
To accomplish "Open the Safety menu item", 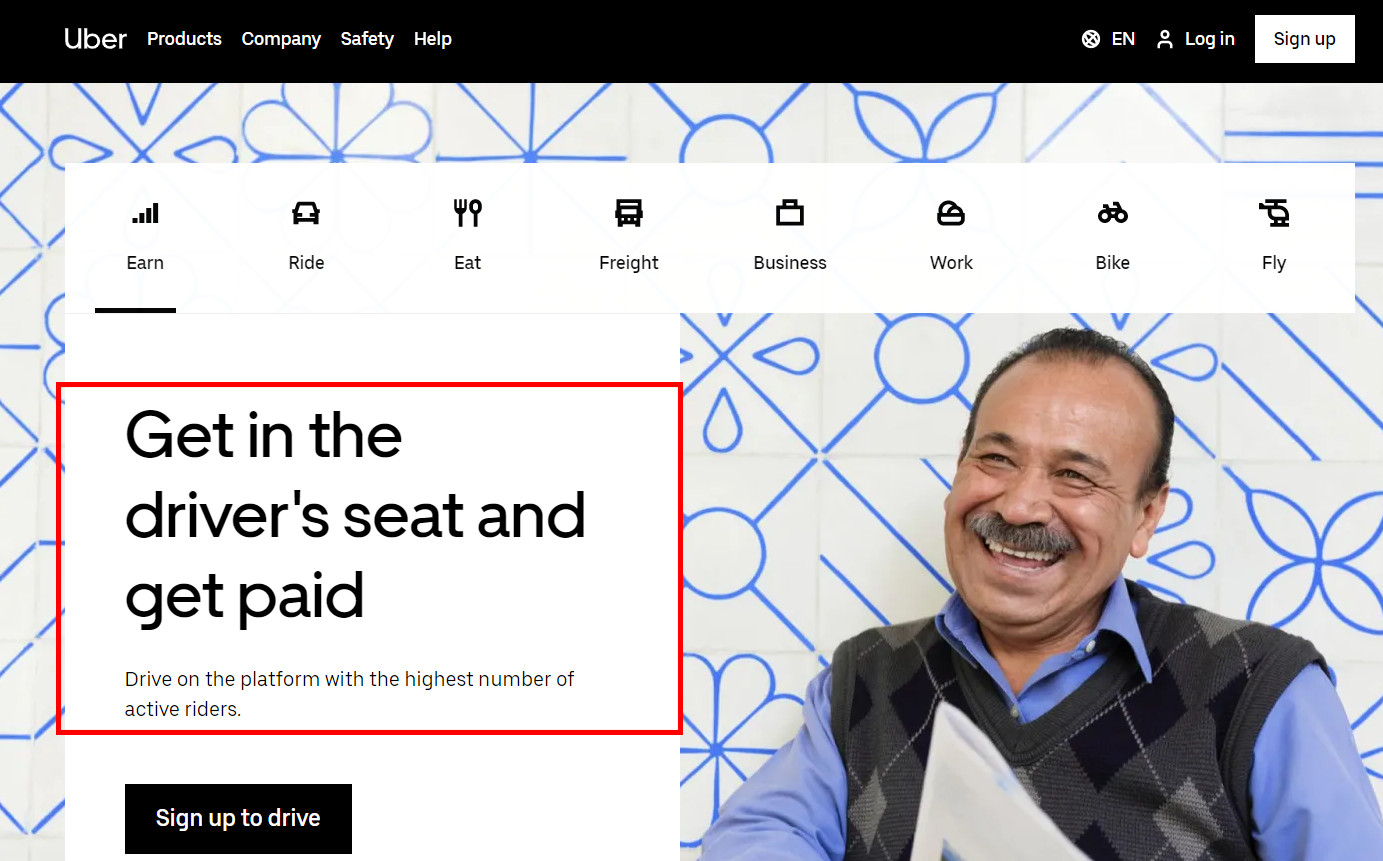I will tap(367, 39).
